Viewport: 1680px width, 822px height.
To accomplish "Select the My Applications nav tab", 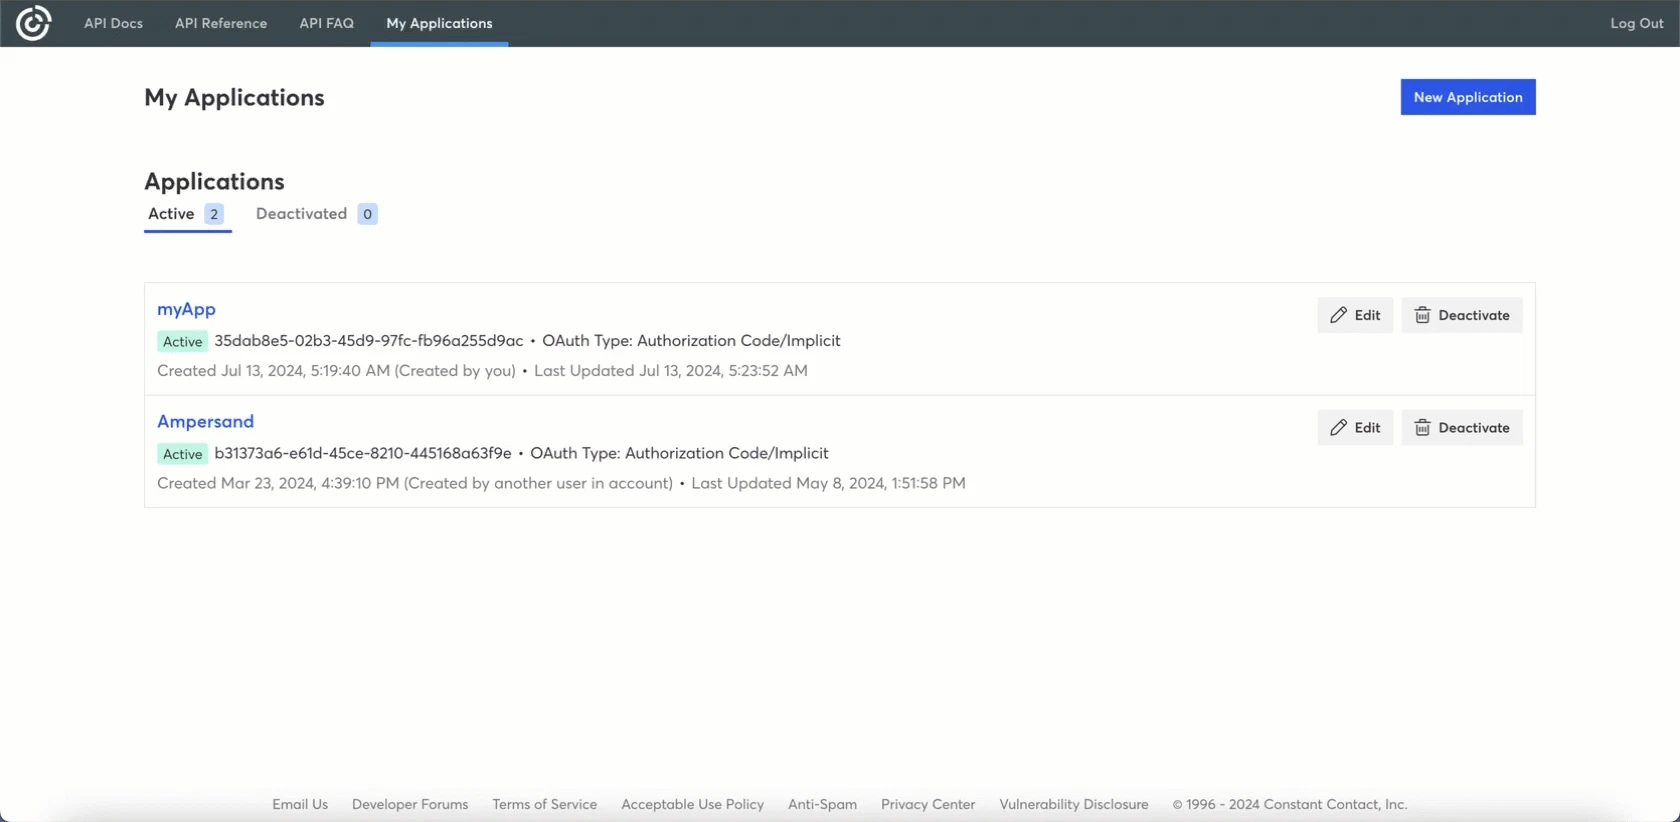I will point(439,23).
